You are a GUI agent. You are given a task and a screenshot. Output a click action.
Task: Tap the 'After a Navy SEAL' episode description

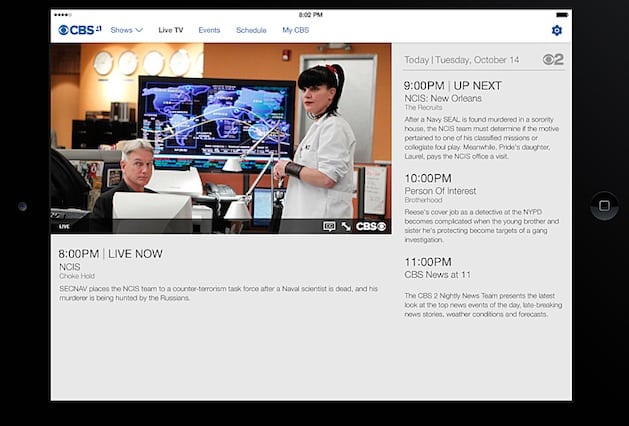coord(481,138)
